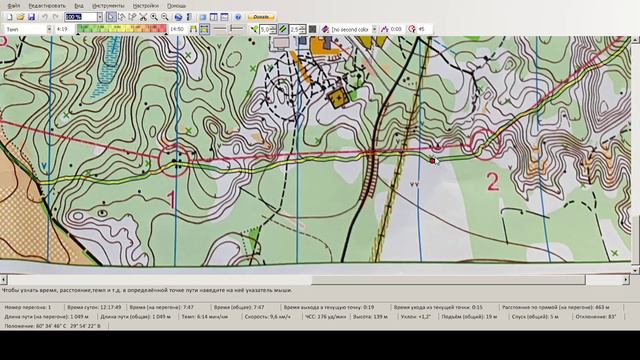Click the icon right of the globe
The width and height of the screenshot is (640, 360).
pos(189,17)
